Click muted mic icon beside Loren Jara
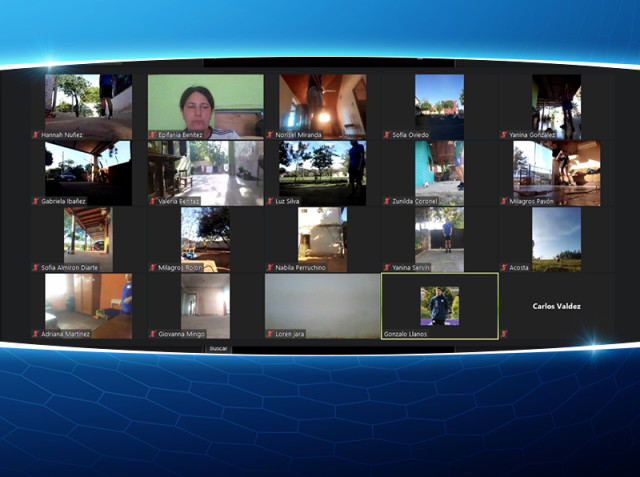640x477 pixels. [270, 334]
